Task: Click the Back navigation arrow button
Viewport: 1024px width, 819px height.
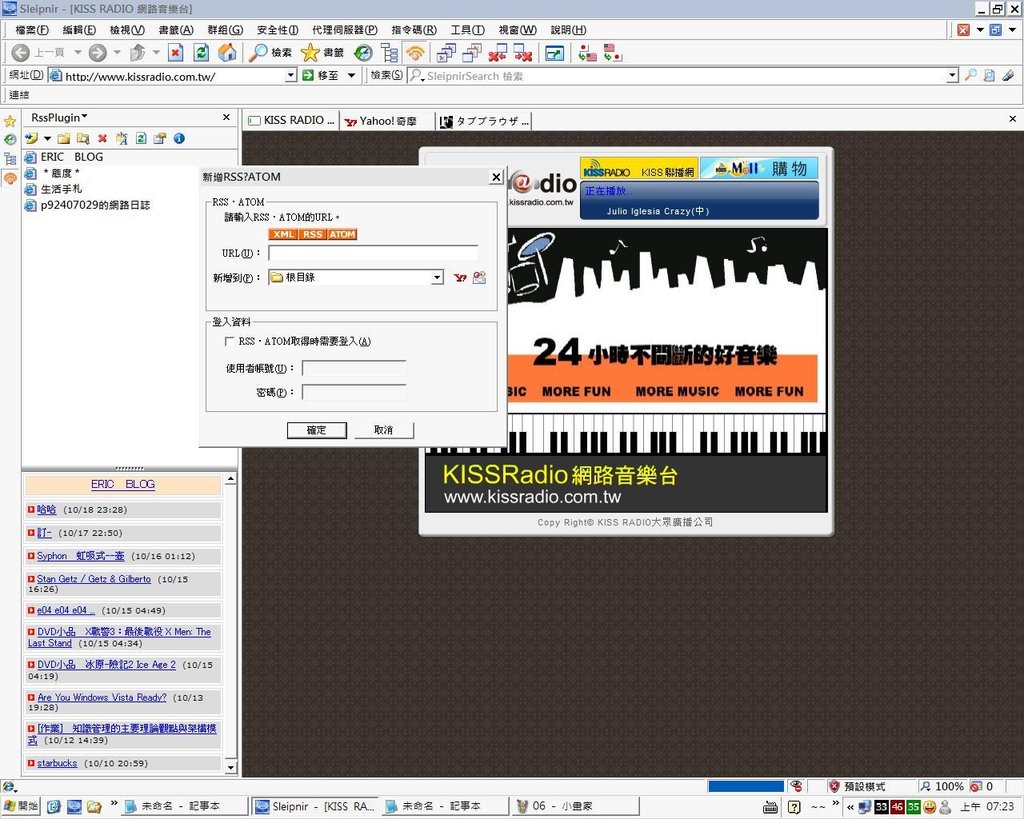Action: 21,53
